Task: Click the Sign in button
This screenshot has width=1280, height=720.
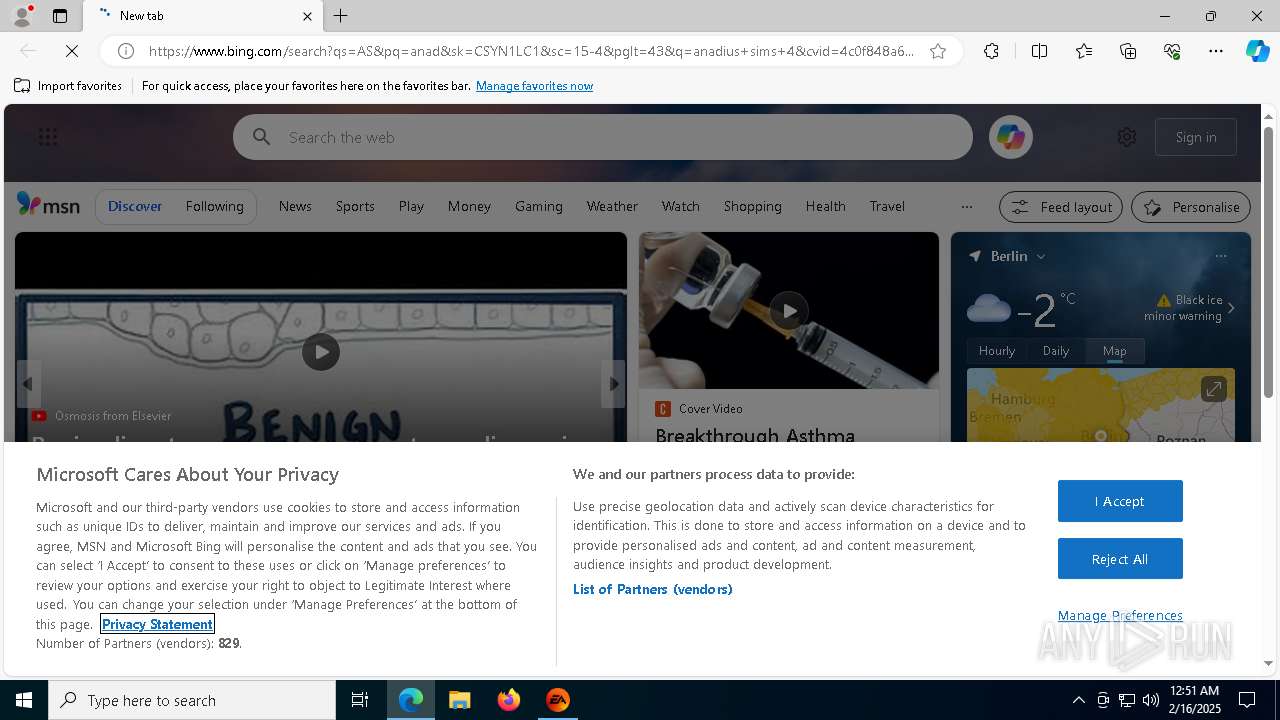Action: point(1196,137)
